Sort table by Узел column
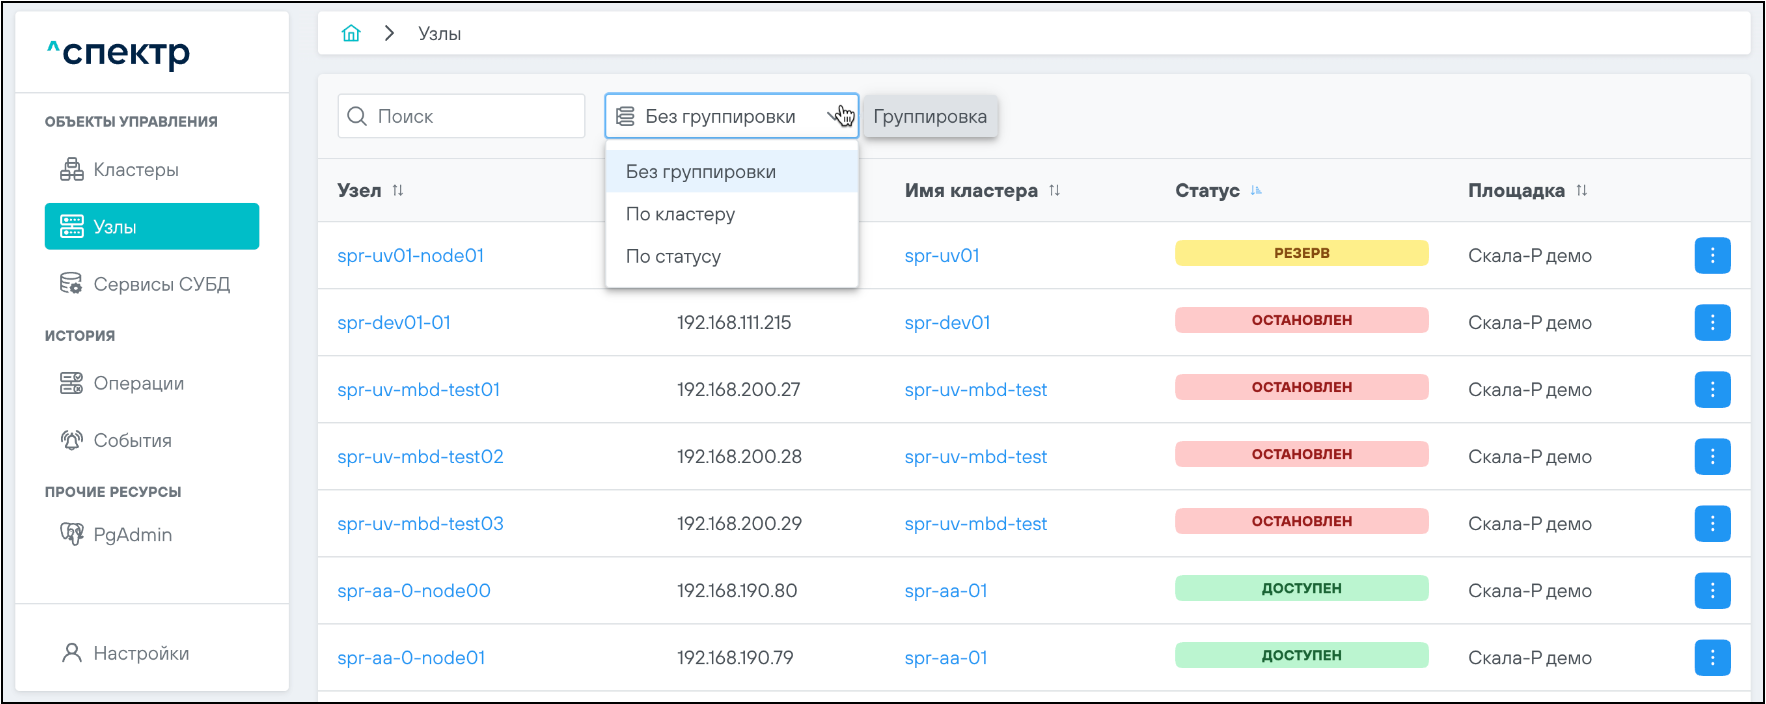 click(398, 190)
